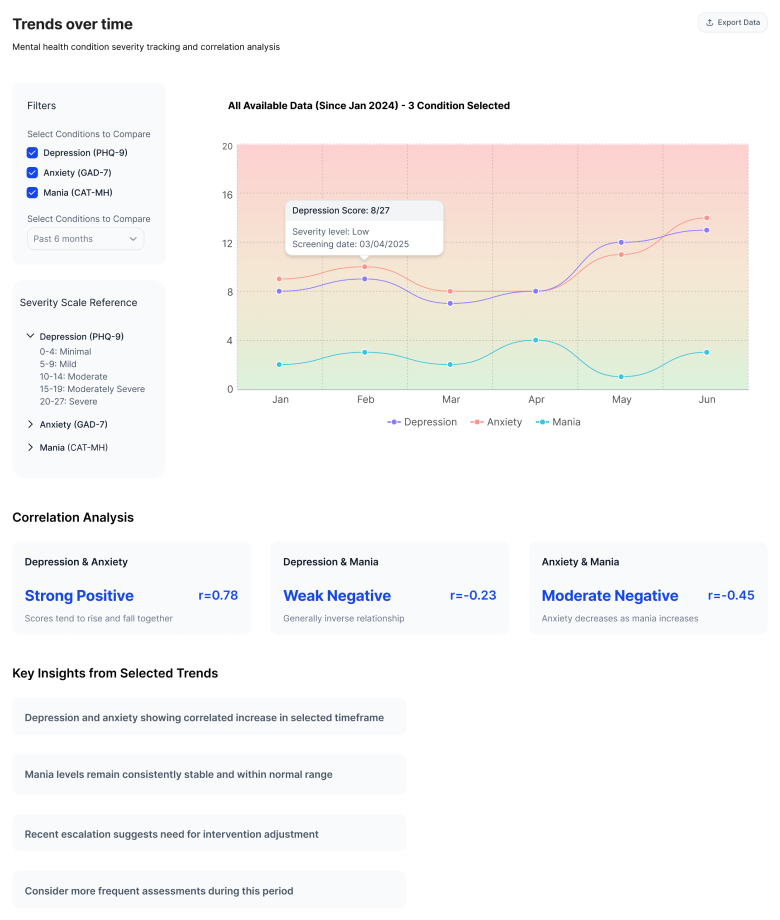
Task: Expand the Anxiety (GAD-7) severity scale
Action: 31,424
